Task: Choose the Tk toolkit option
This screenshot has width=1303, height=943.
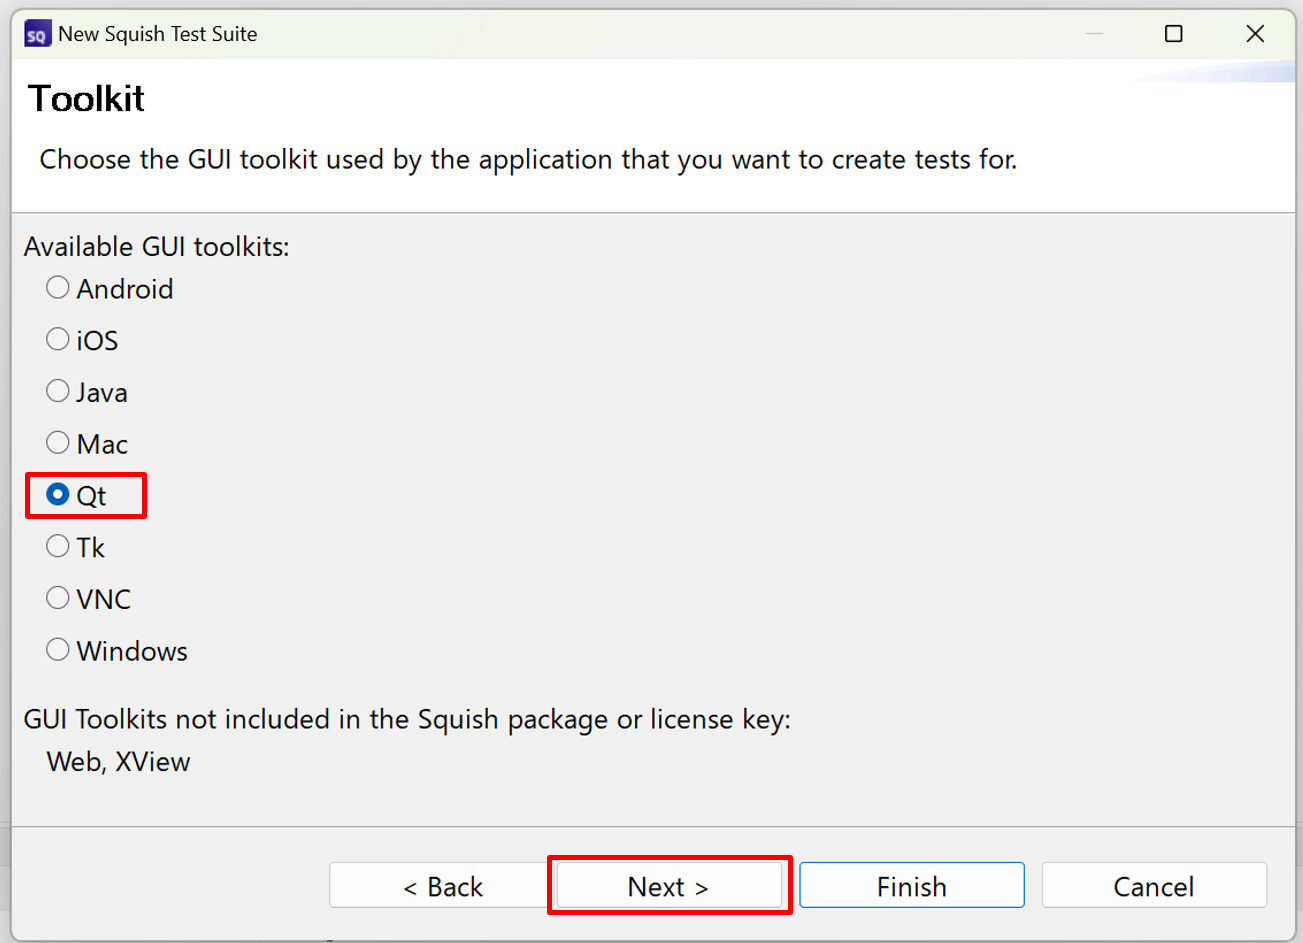Action: pos(58,547)
